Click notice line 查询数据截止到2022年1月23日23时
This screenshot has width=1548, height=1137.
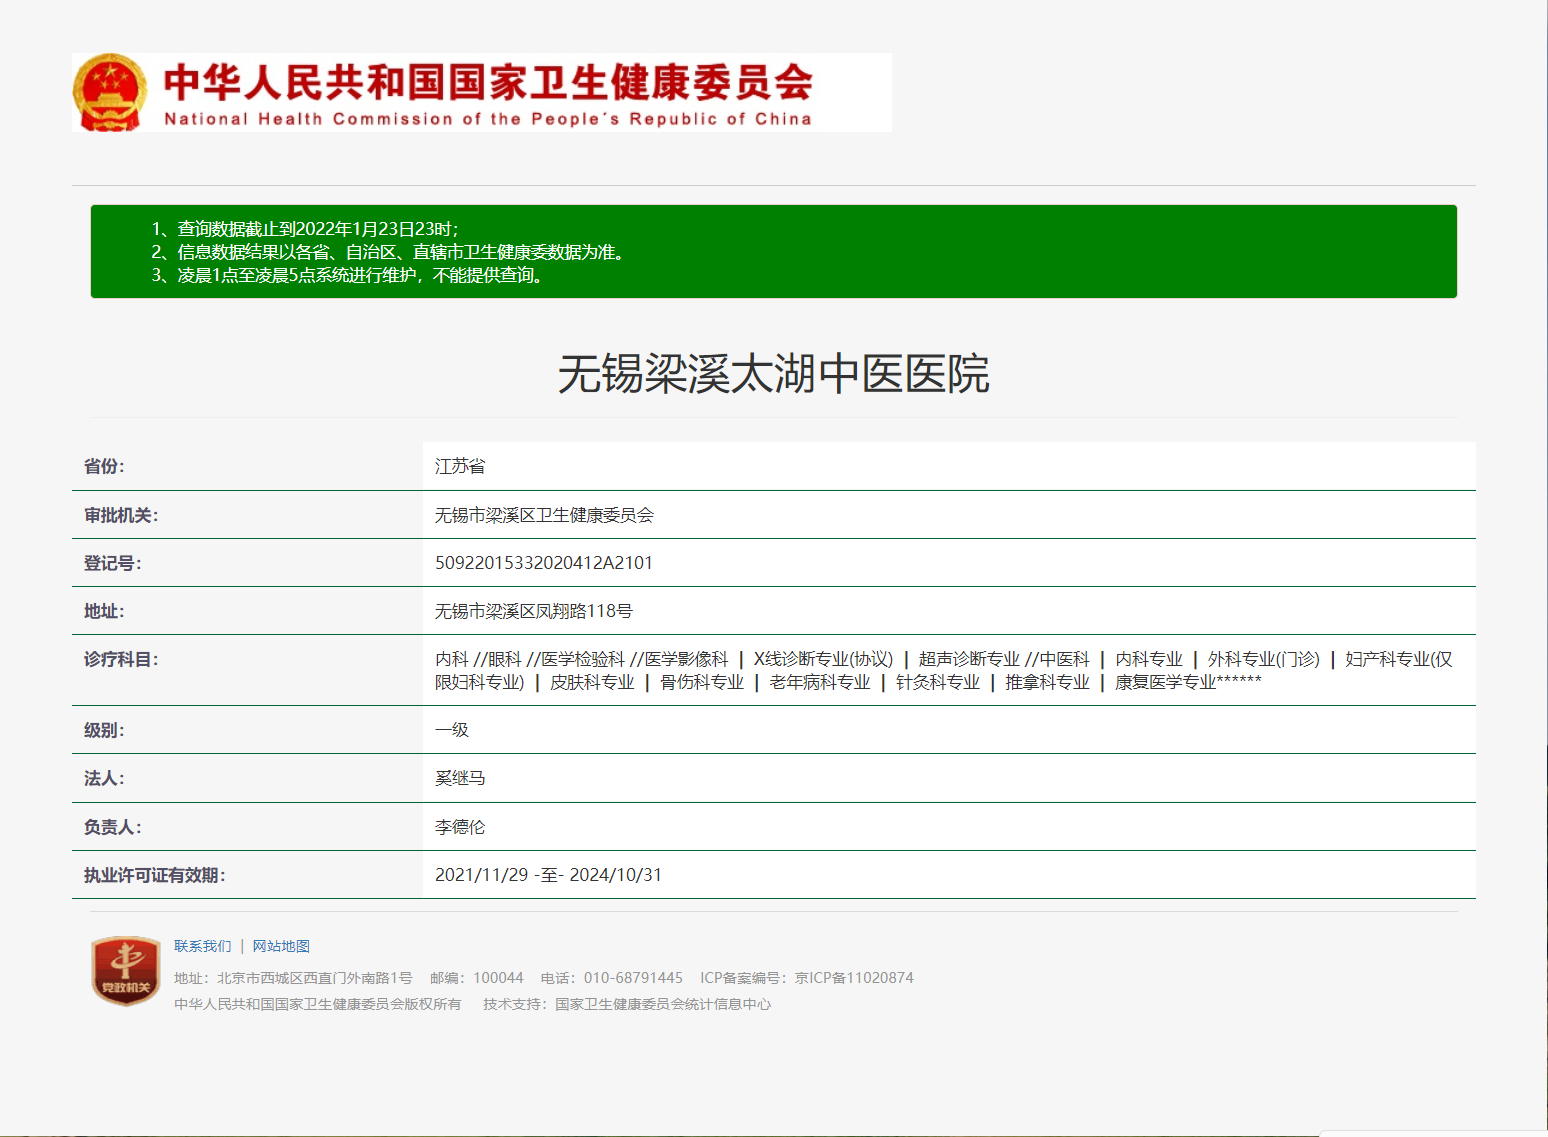coord(305,229)
